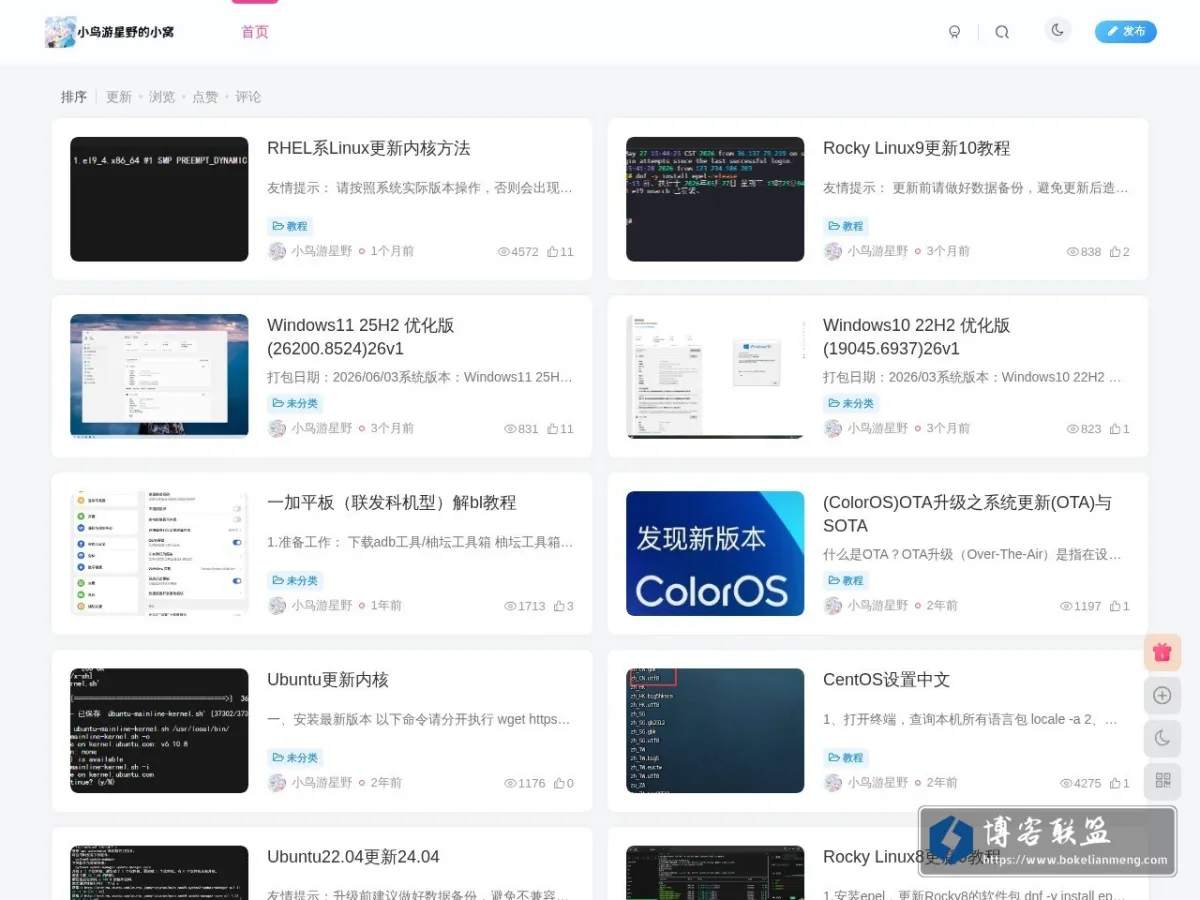Click 未分类 tag on 一加平板 post
The image size is (1200, 900).
pyautogui.click(x=295, y=580)
